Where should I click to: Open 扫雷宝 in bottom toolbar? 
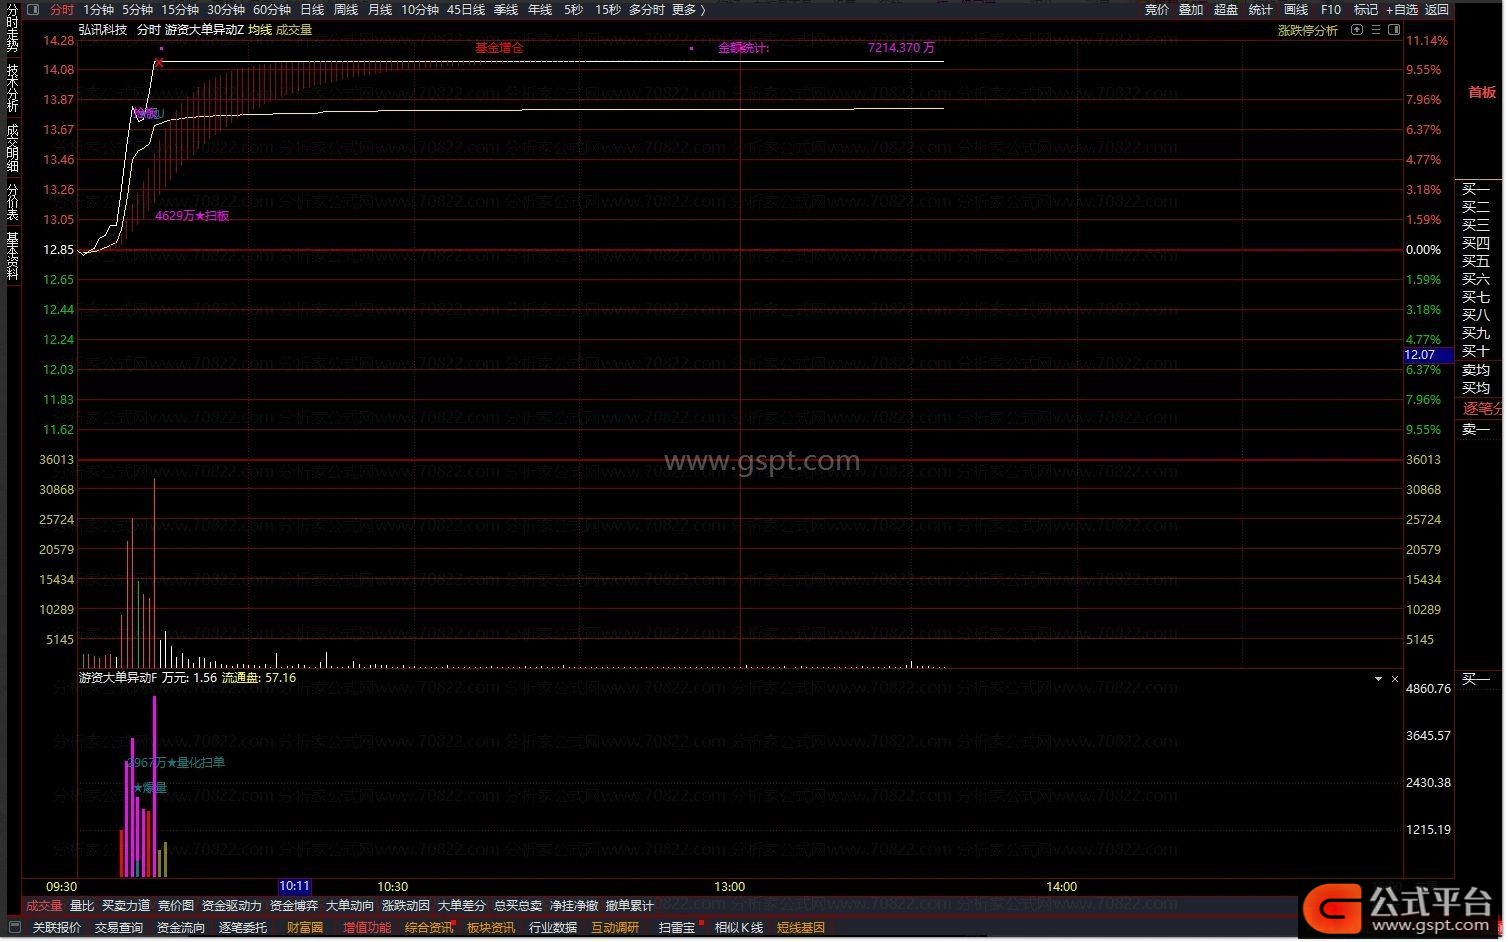(x=676, y=928)
